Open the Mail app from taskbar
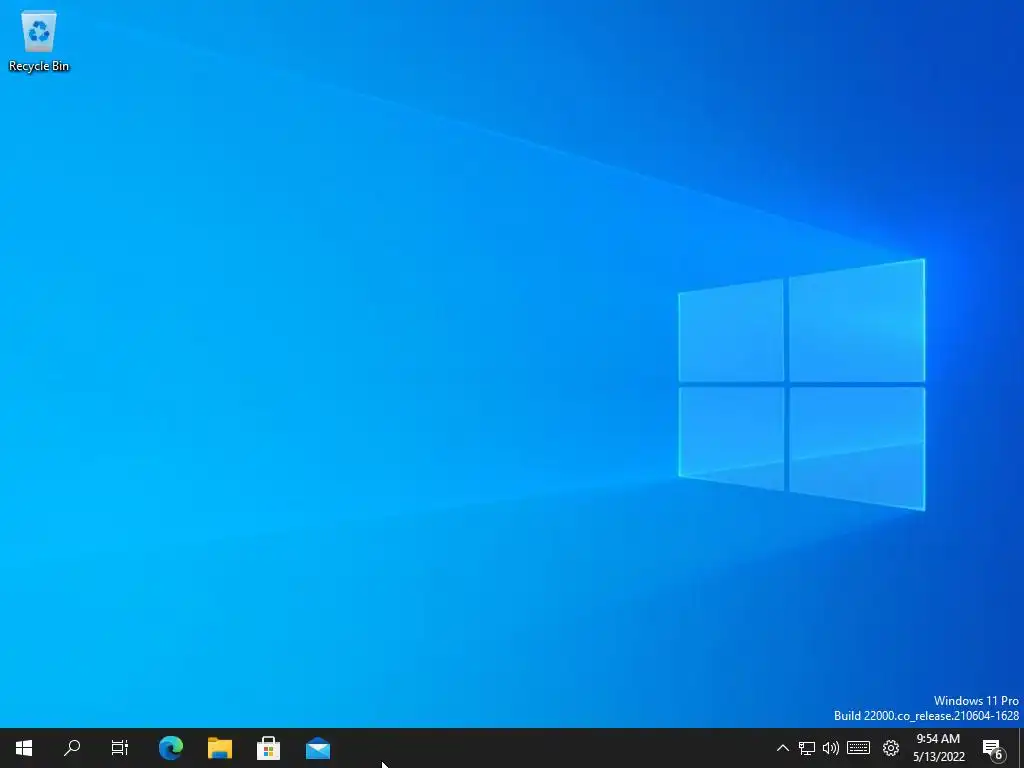The height and width of the screenshot is (768, 1024). pos(317,748)
